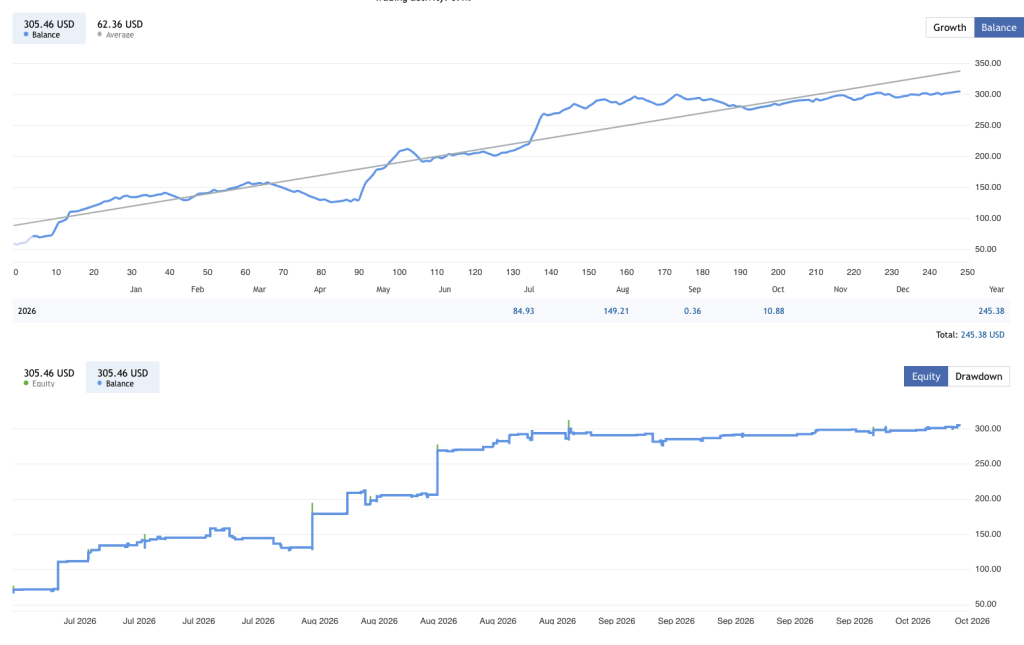The width and height of the screenshot is (1024, 645).
Task: Toggle the Equity series in lower chart
Action: click(x=49, y=377)
